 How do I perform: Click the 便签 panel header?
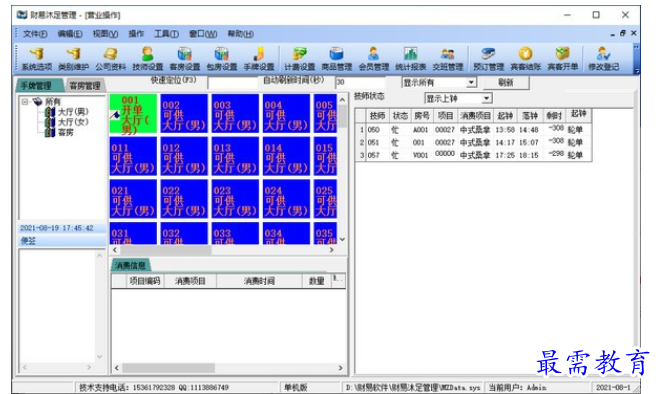click(x=62, y=241)
